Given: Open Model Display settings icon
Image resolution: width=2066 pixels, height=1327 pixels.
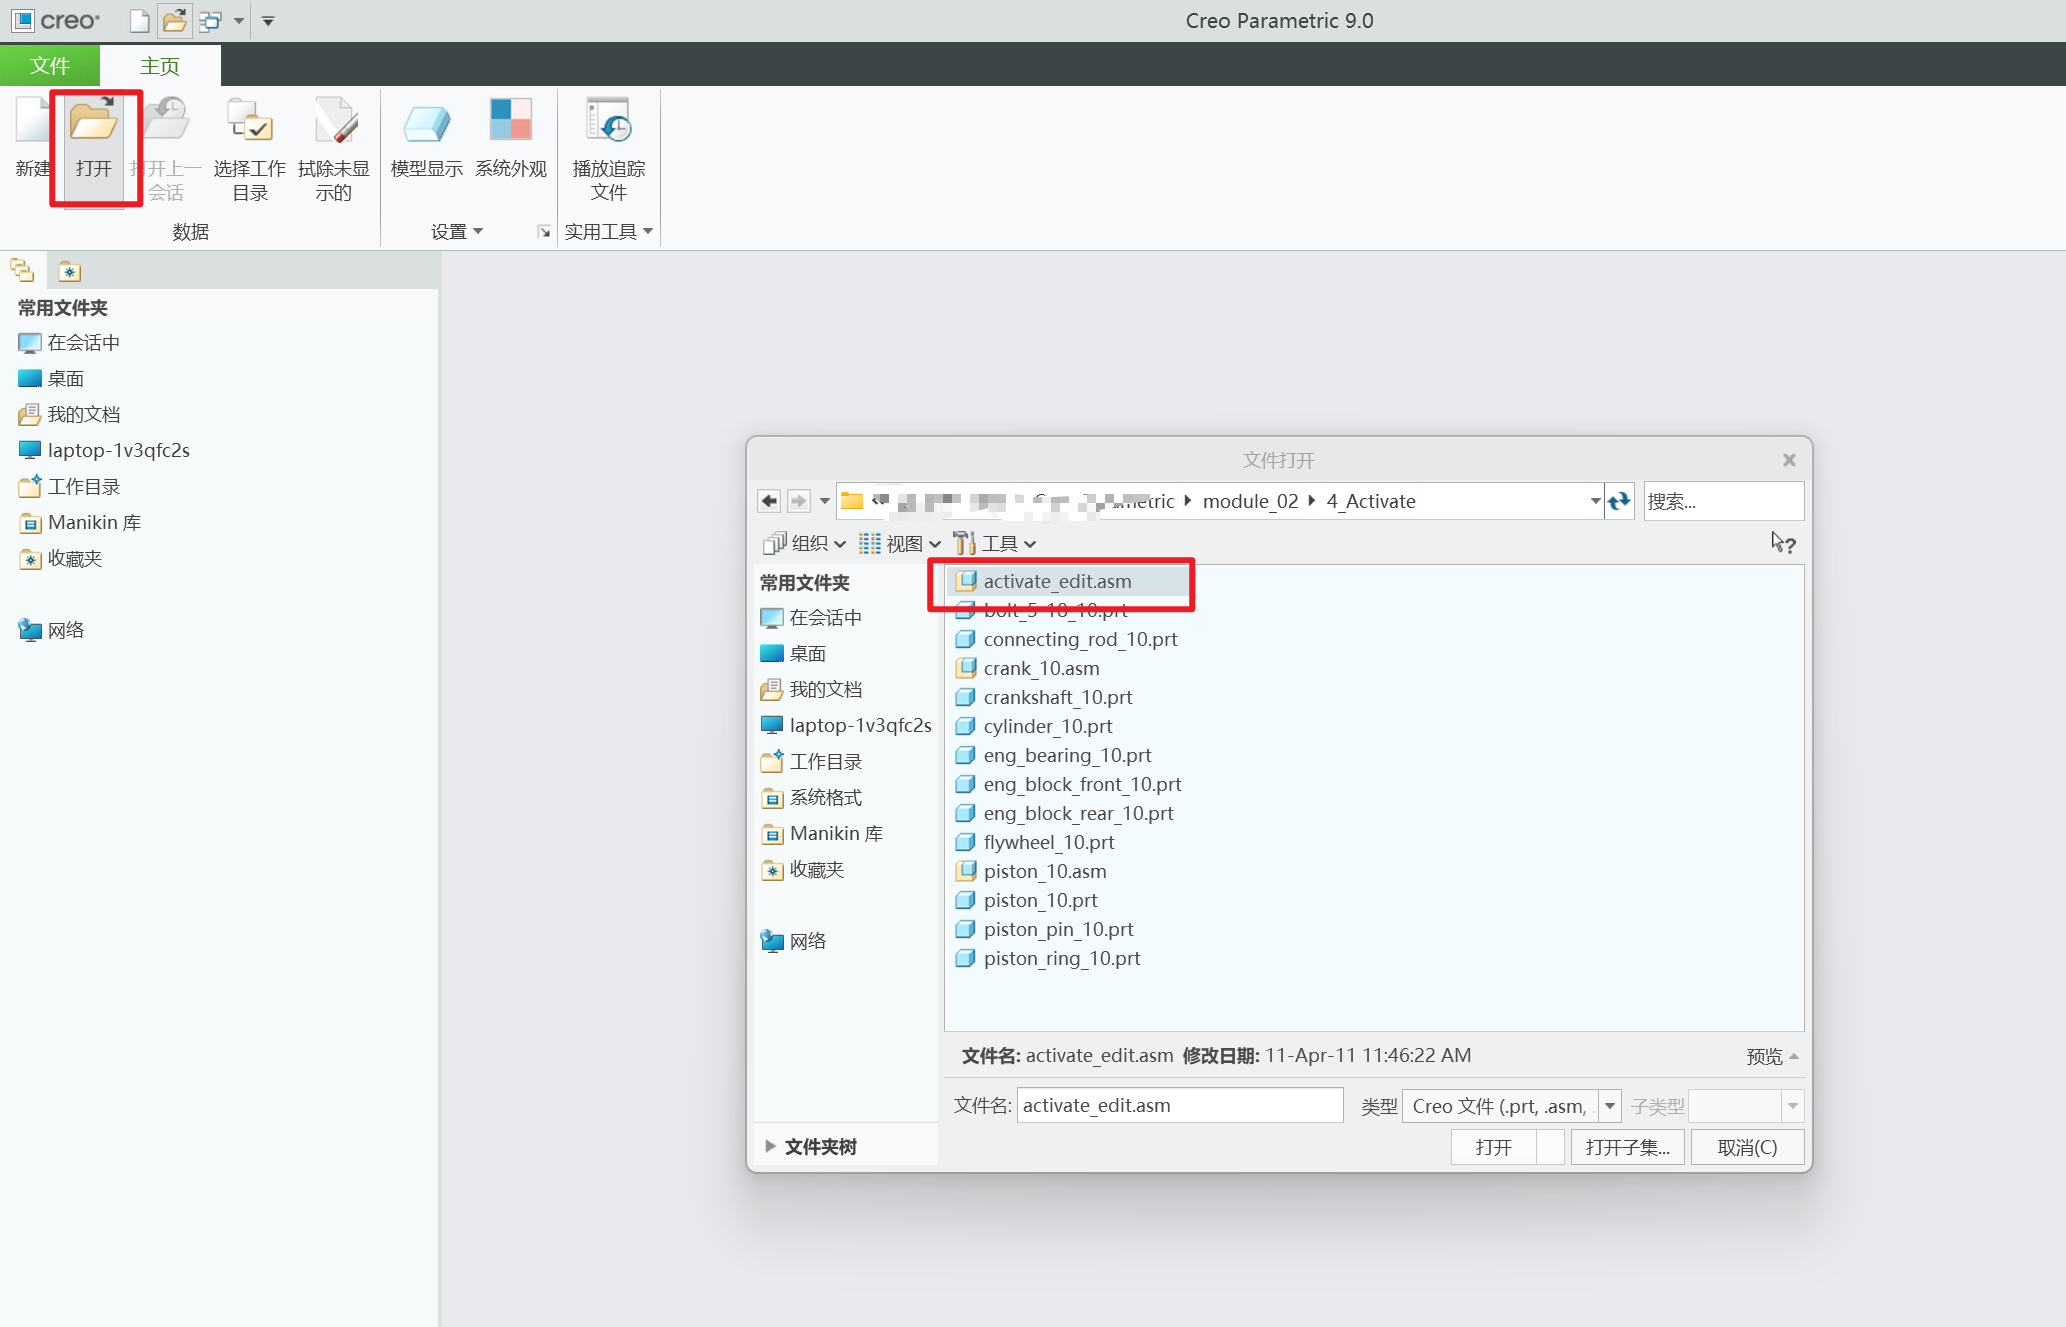Looking at the screenshot, I should (x=426, y=124).
